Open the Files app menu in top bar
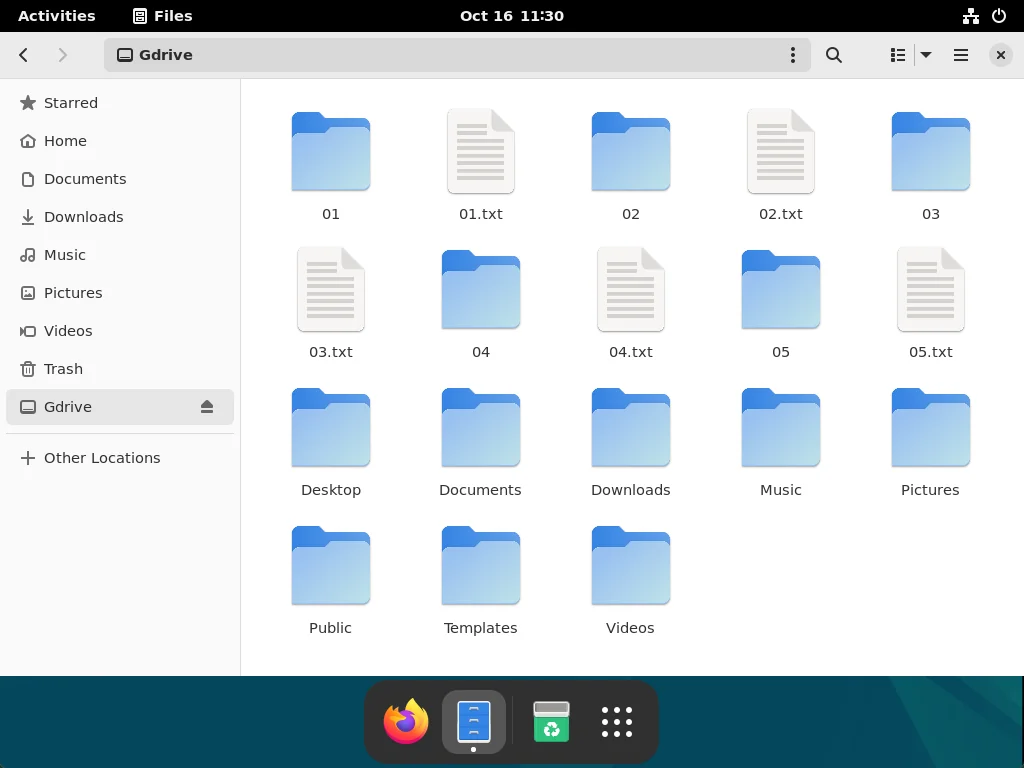 163,16
